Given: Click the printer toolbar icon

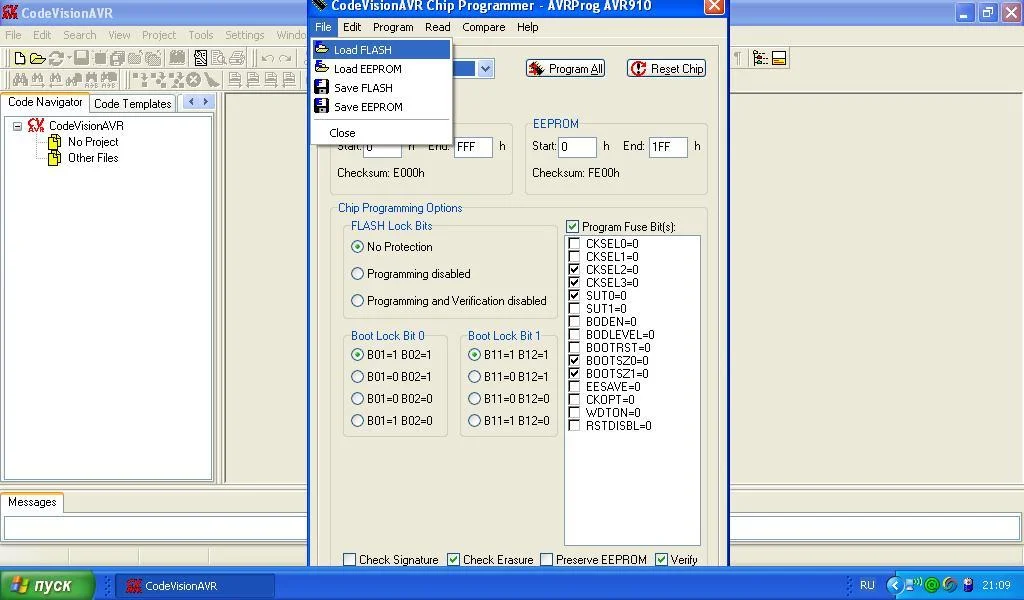Looking at the screenshot, I should coord(237,59).
